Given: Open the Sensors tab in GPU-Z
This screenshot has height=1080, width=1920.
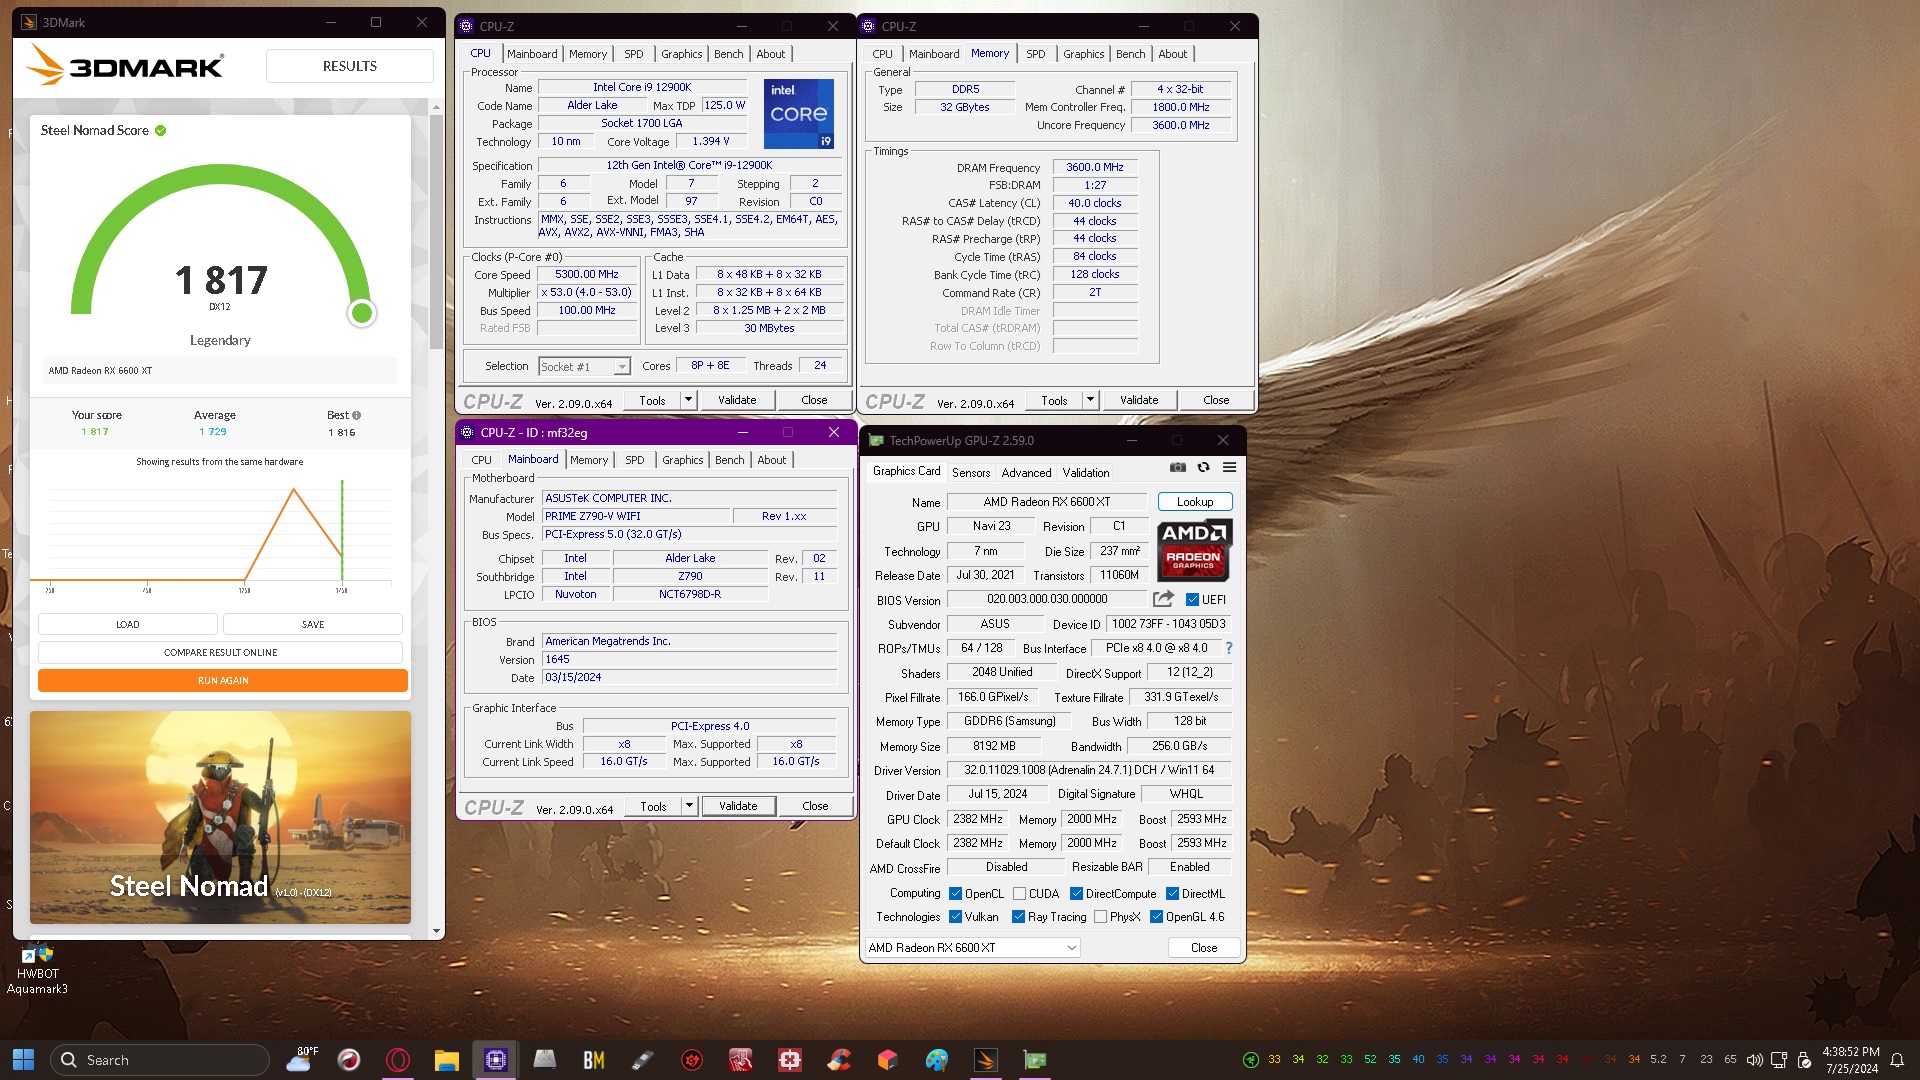Looking at the screenshot, I should pos(971,473).
